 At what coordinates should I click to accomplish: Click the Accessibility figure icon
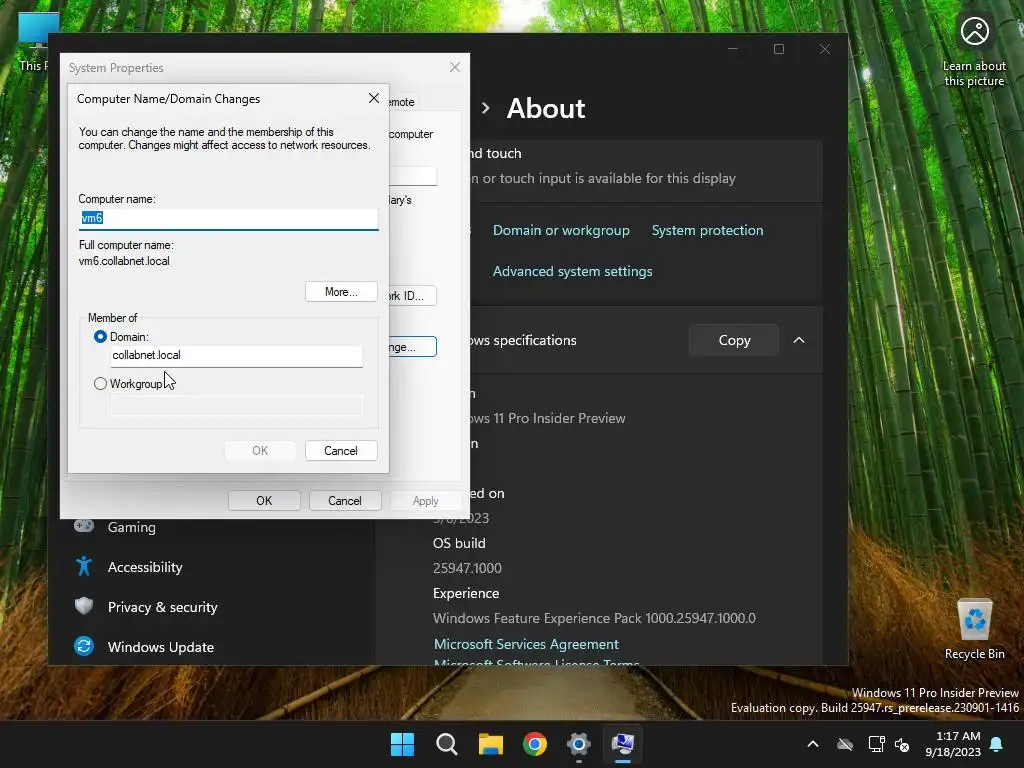[x=84, y=566]
